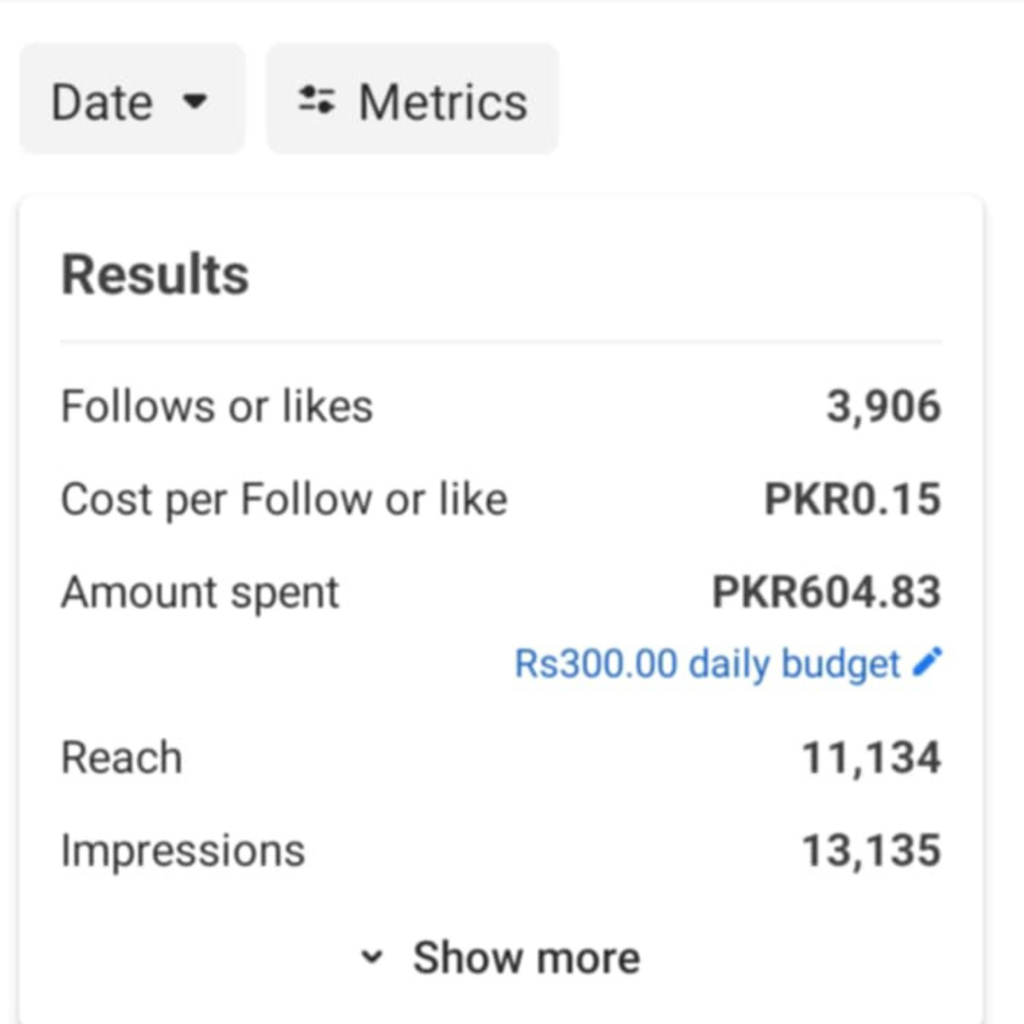1024x1024 pixels.
Task: Click the word Metrics in the filter button
Action: click(x=443, y=103)
